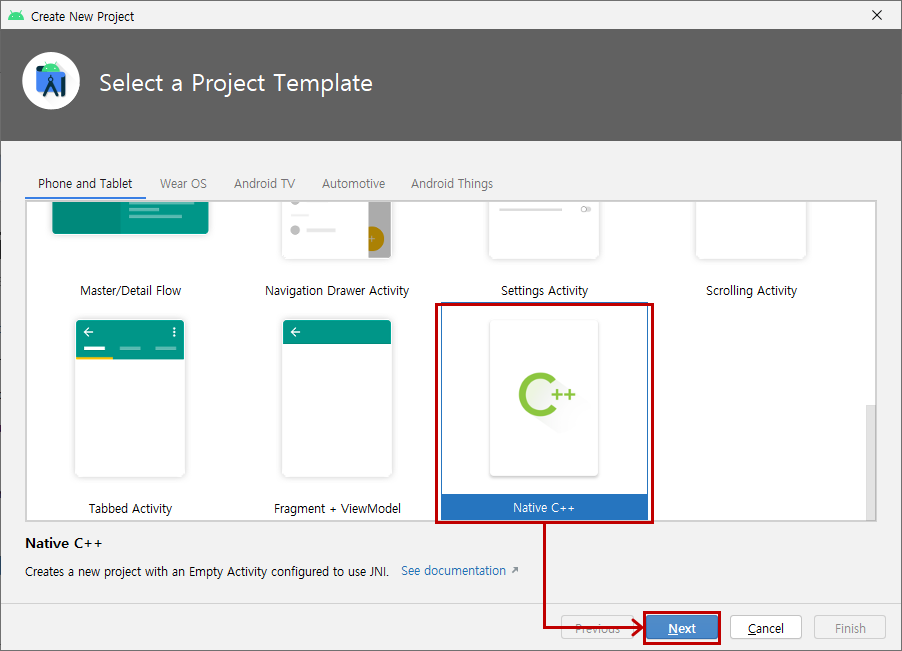Click the Tabbed Activity label
902x651 pixels.
130,508
